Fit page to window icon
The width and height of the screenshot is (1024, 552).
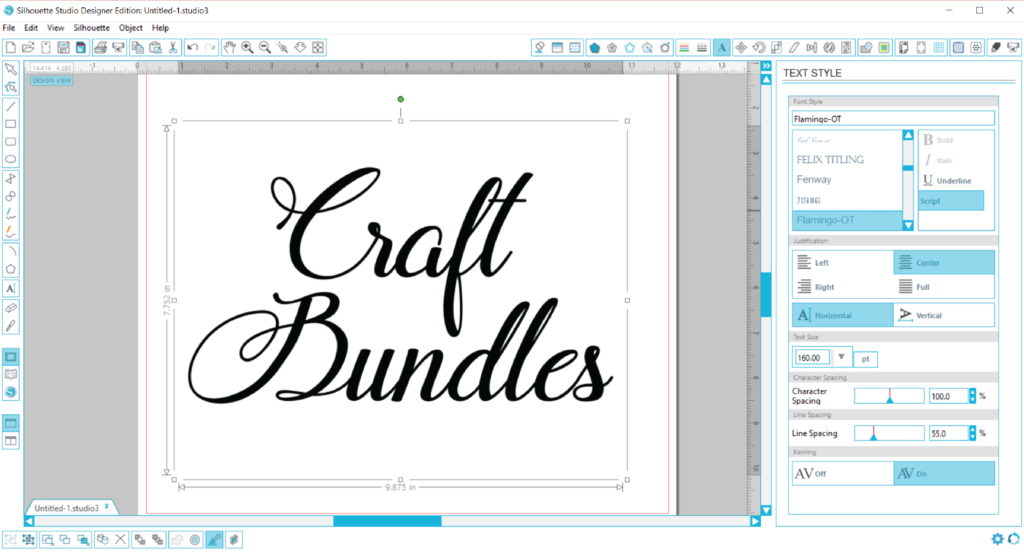coord(318,48)
